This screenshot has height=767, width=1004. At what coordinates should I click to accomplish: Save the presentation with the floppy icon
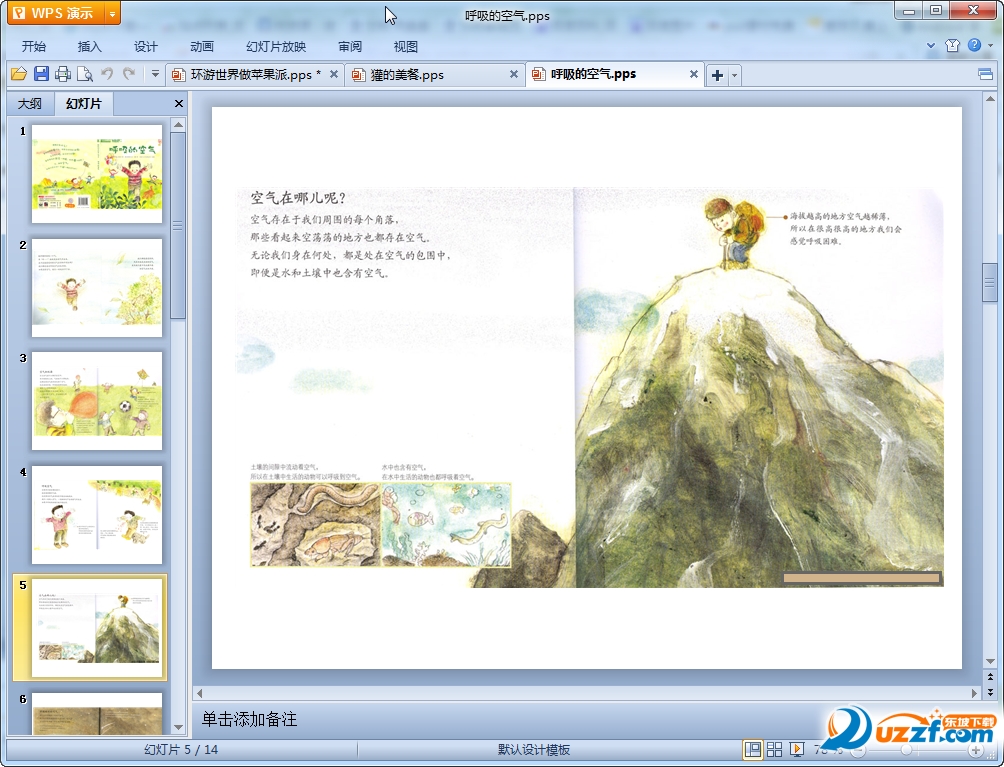point(41,74)
